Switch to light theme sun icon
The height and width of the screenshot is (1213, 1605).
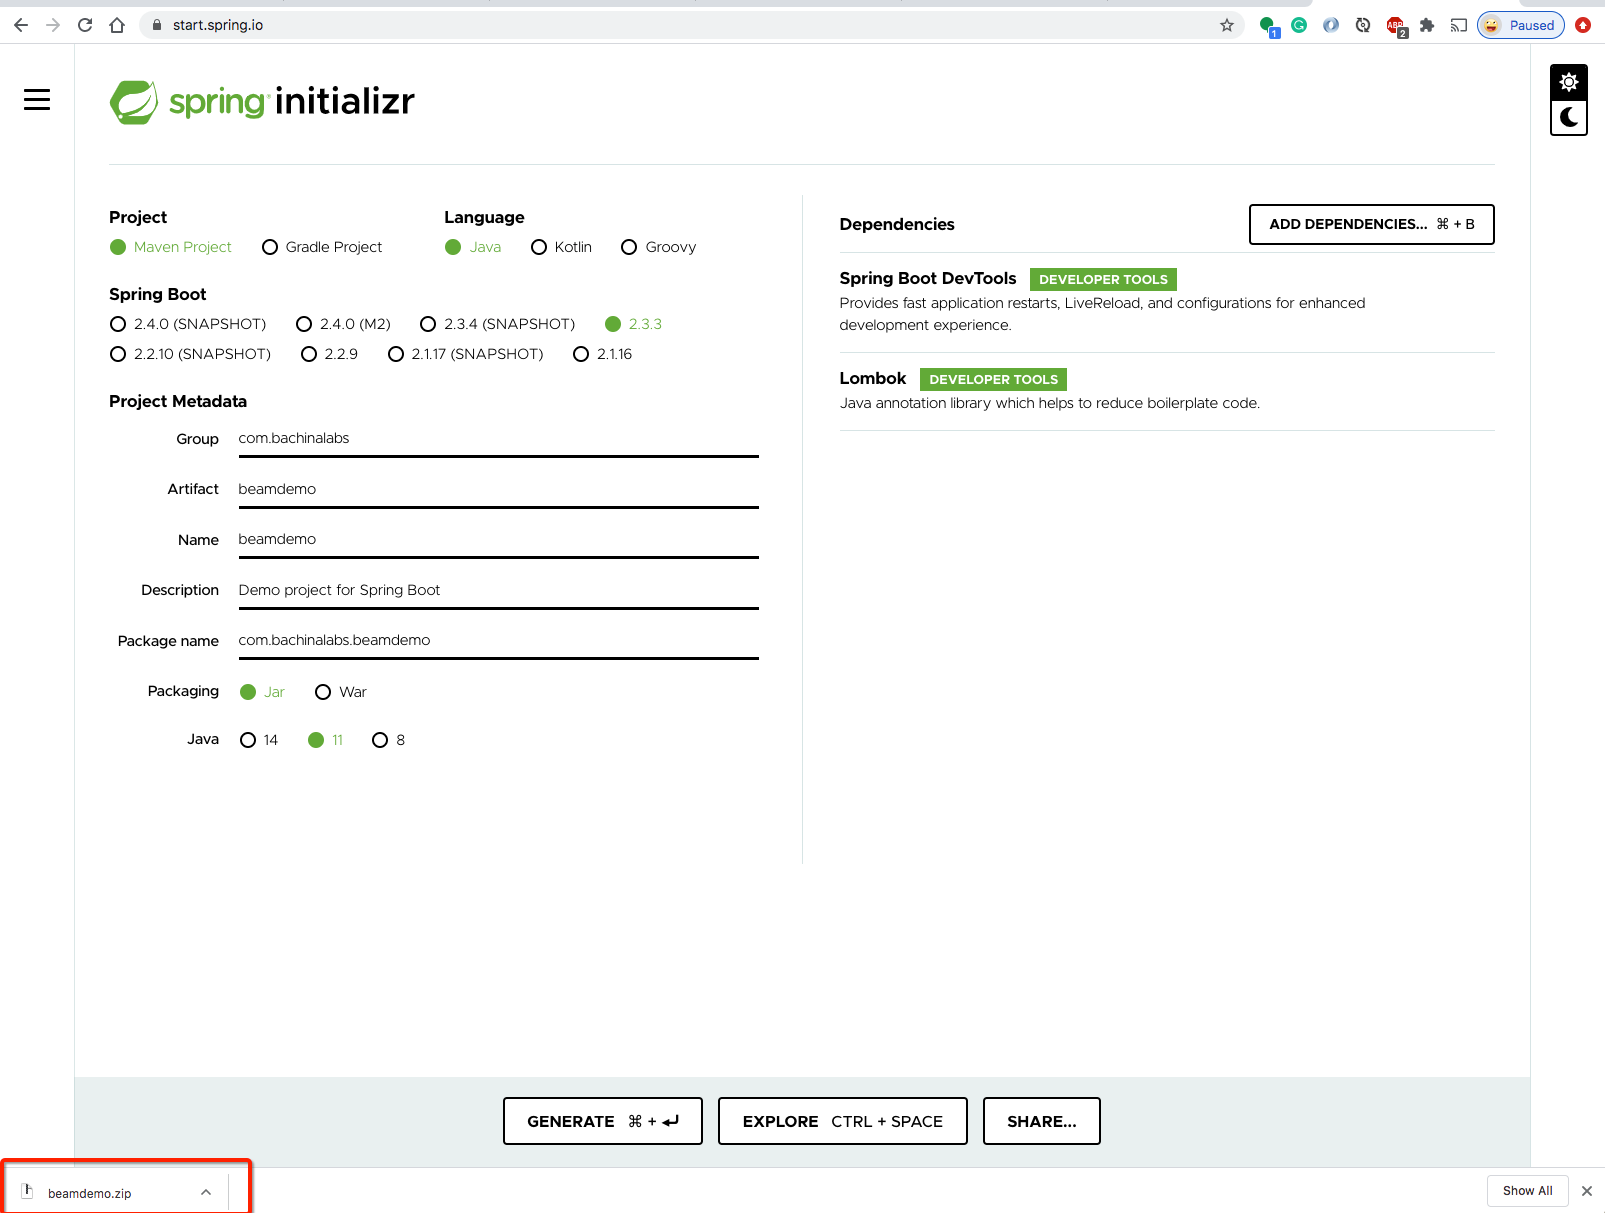(1569, 82)
